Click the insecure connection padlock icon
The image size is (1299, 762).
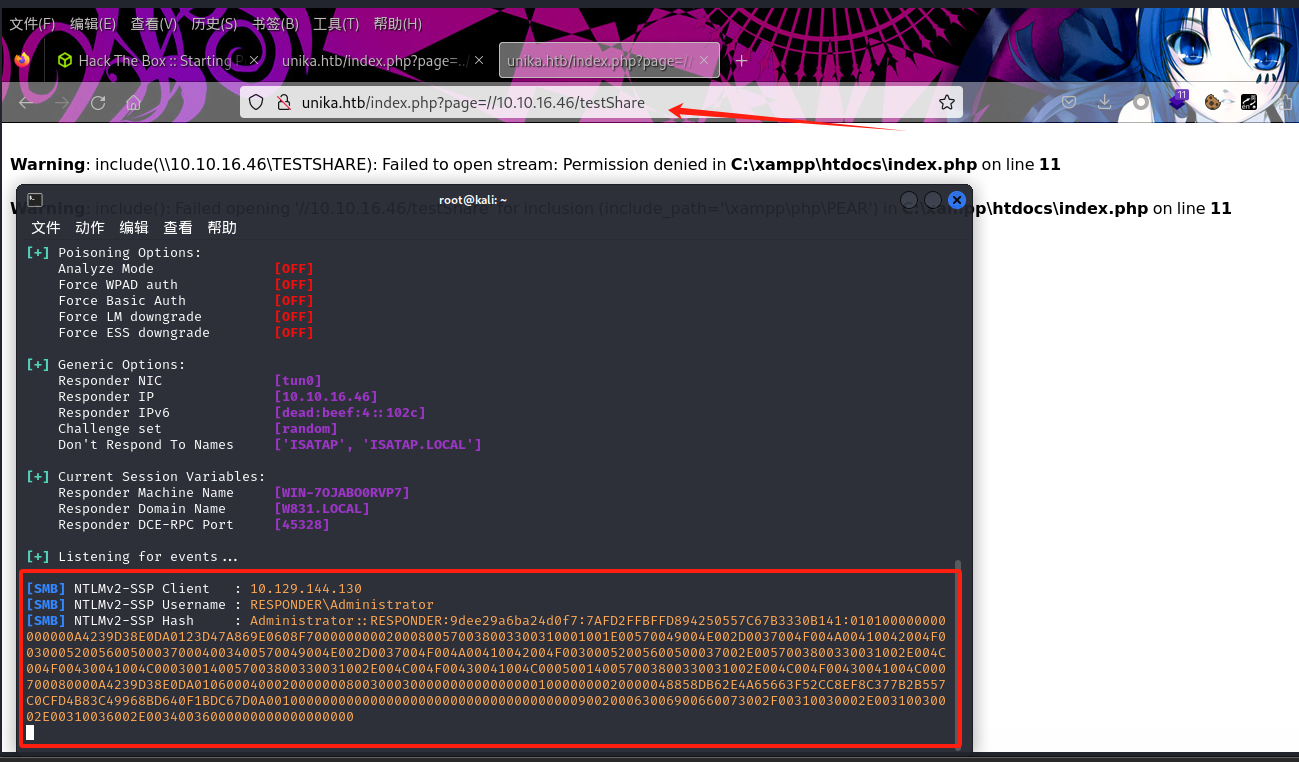[x=283, y=102]
